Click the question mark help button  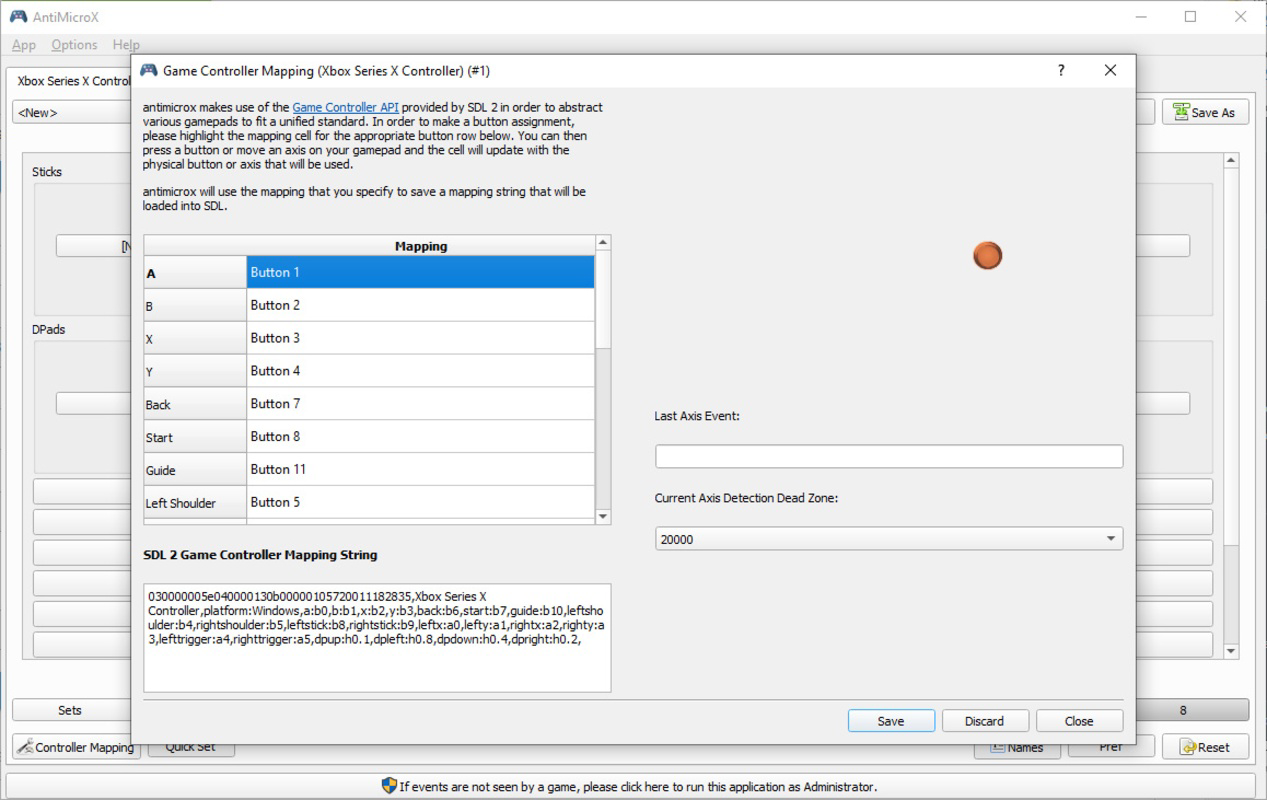click(1061, 70)
